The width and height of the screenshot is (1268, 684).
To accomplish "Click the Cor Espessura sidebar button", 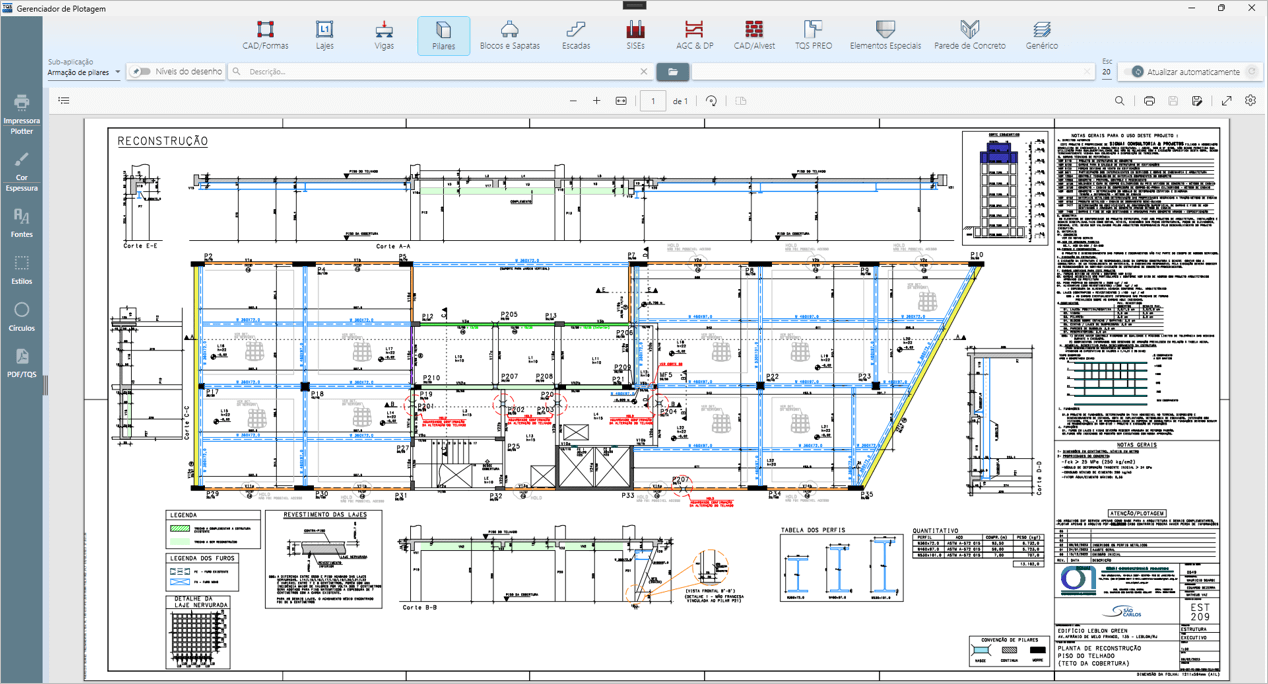I will [21, 170].
